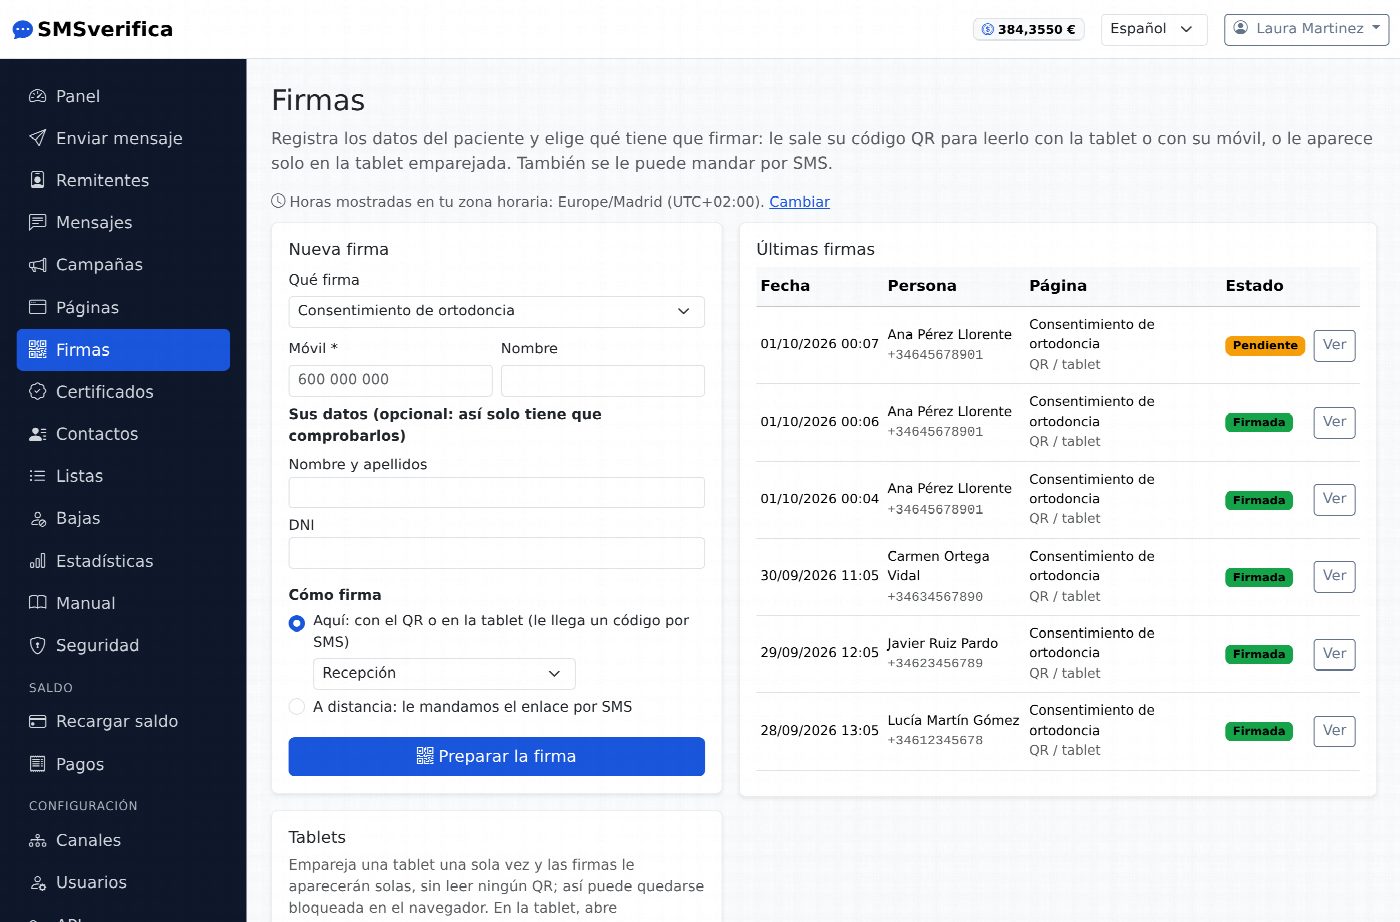Screen dimensions: 1400x922
Task: Open the Firmas section in sidebar
Action: coord(123,350)
